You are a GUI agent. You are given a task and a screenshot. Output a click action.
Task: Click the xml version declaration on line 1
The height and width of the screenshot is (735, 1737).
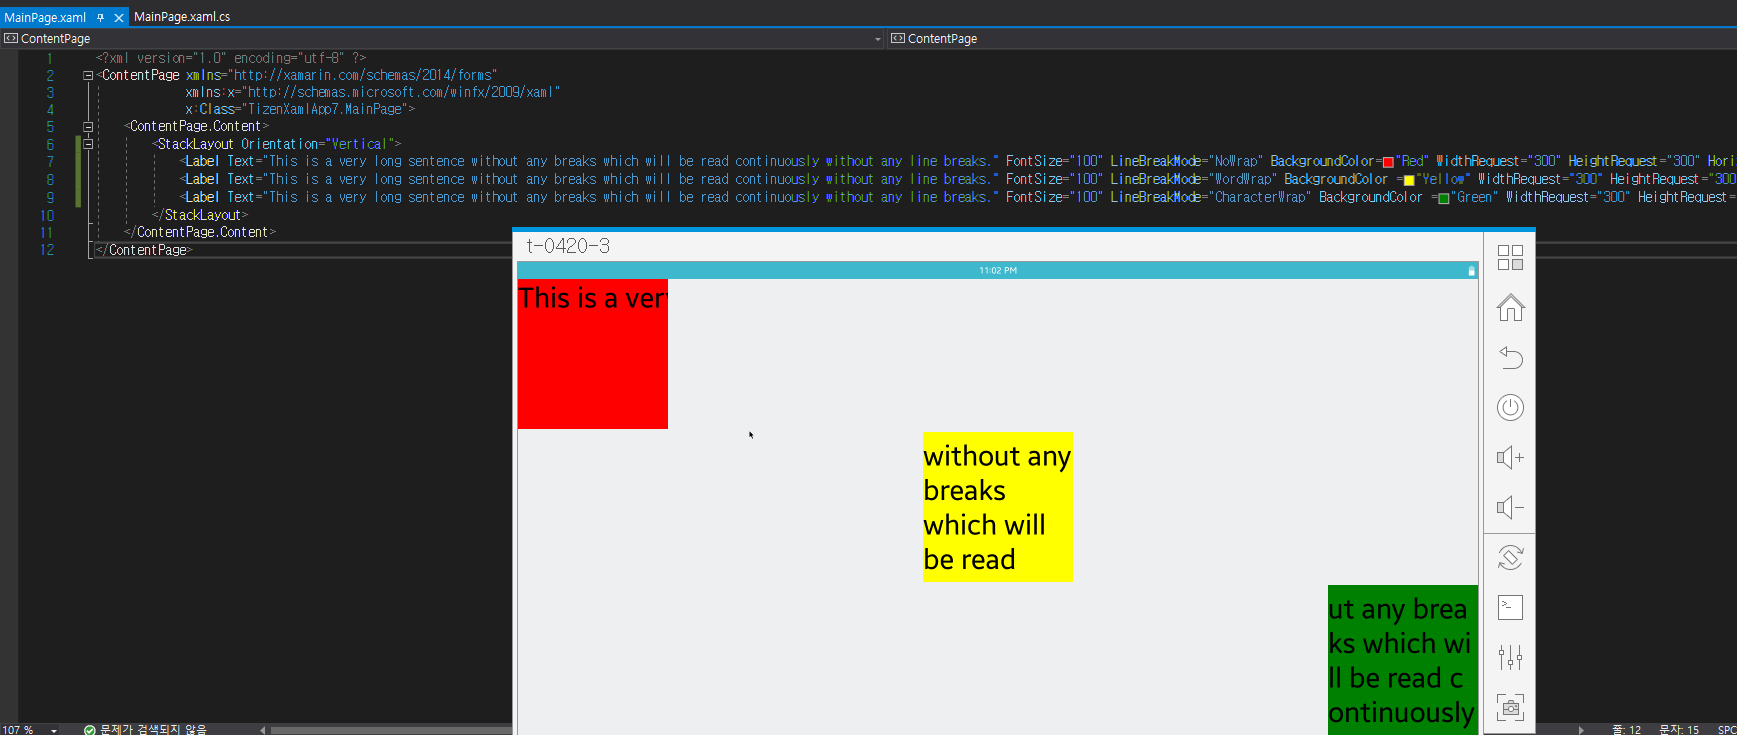pos(231,58)
